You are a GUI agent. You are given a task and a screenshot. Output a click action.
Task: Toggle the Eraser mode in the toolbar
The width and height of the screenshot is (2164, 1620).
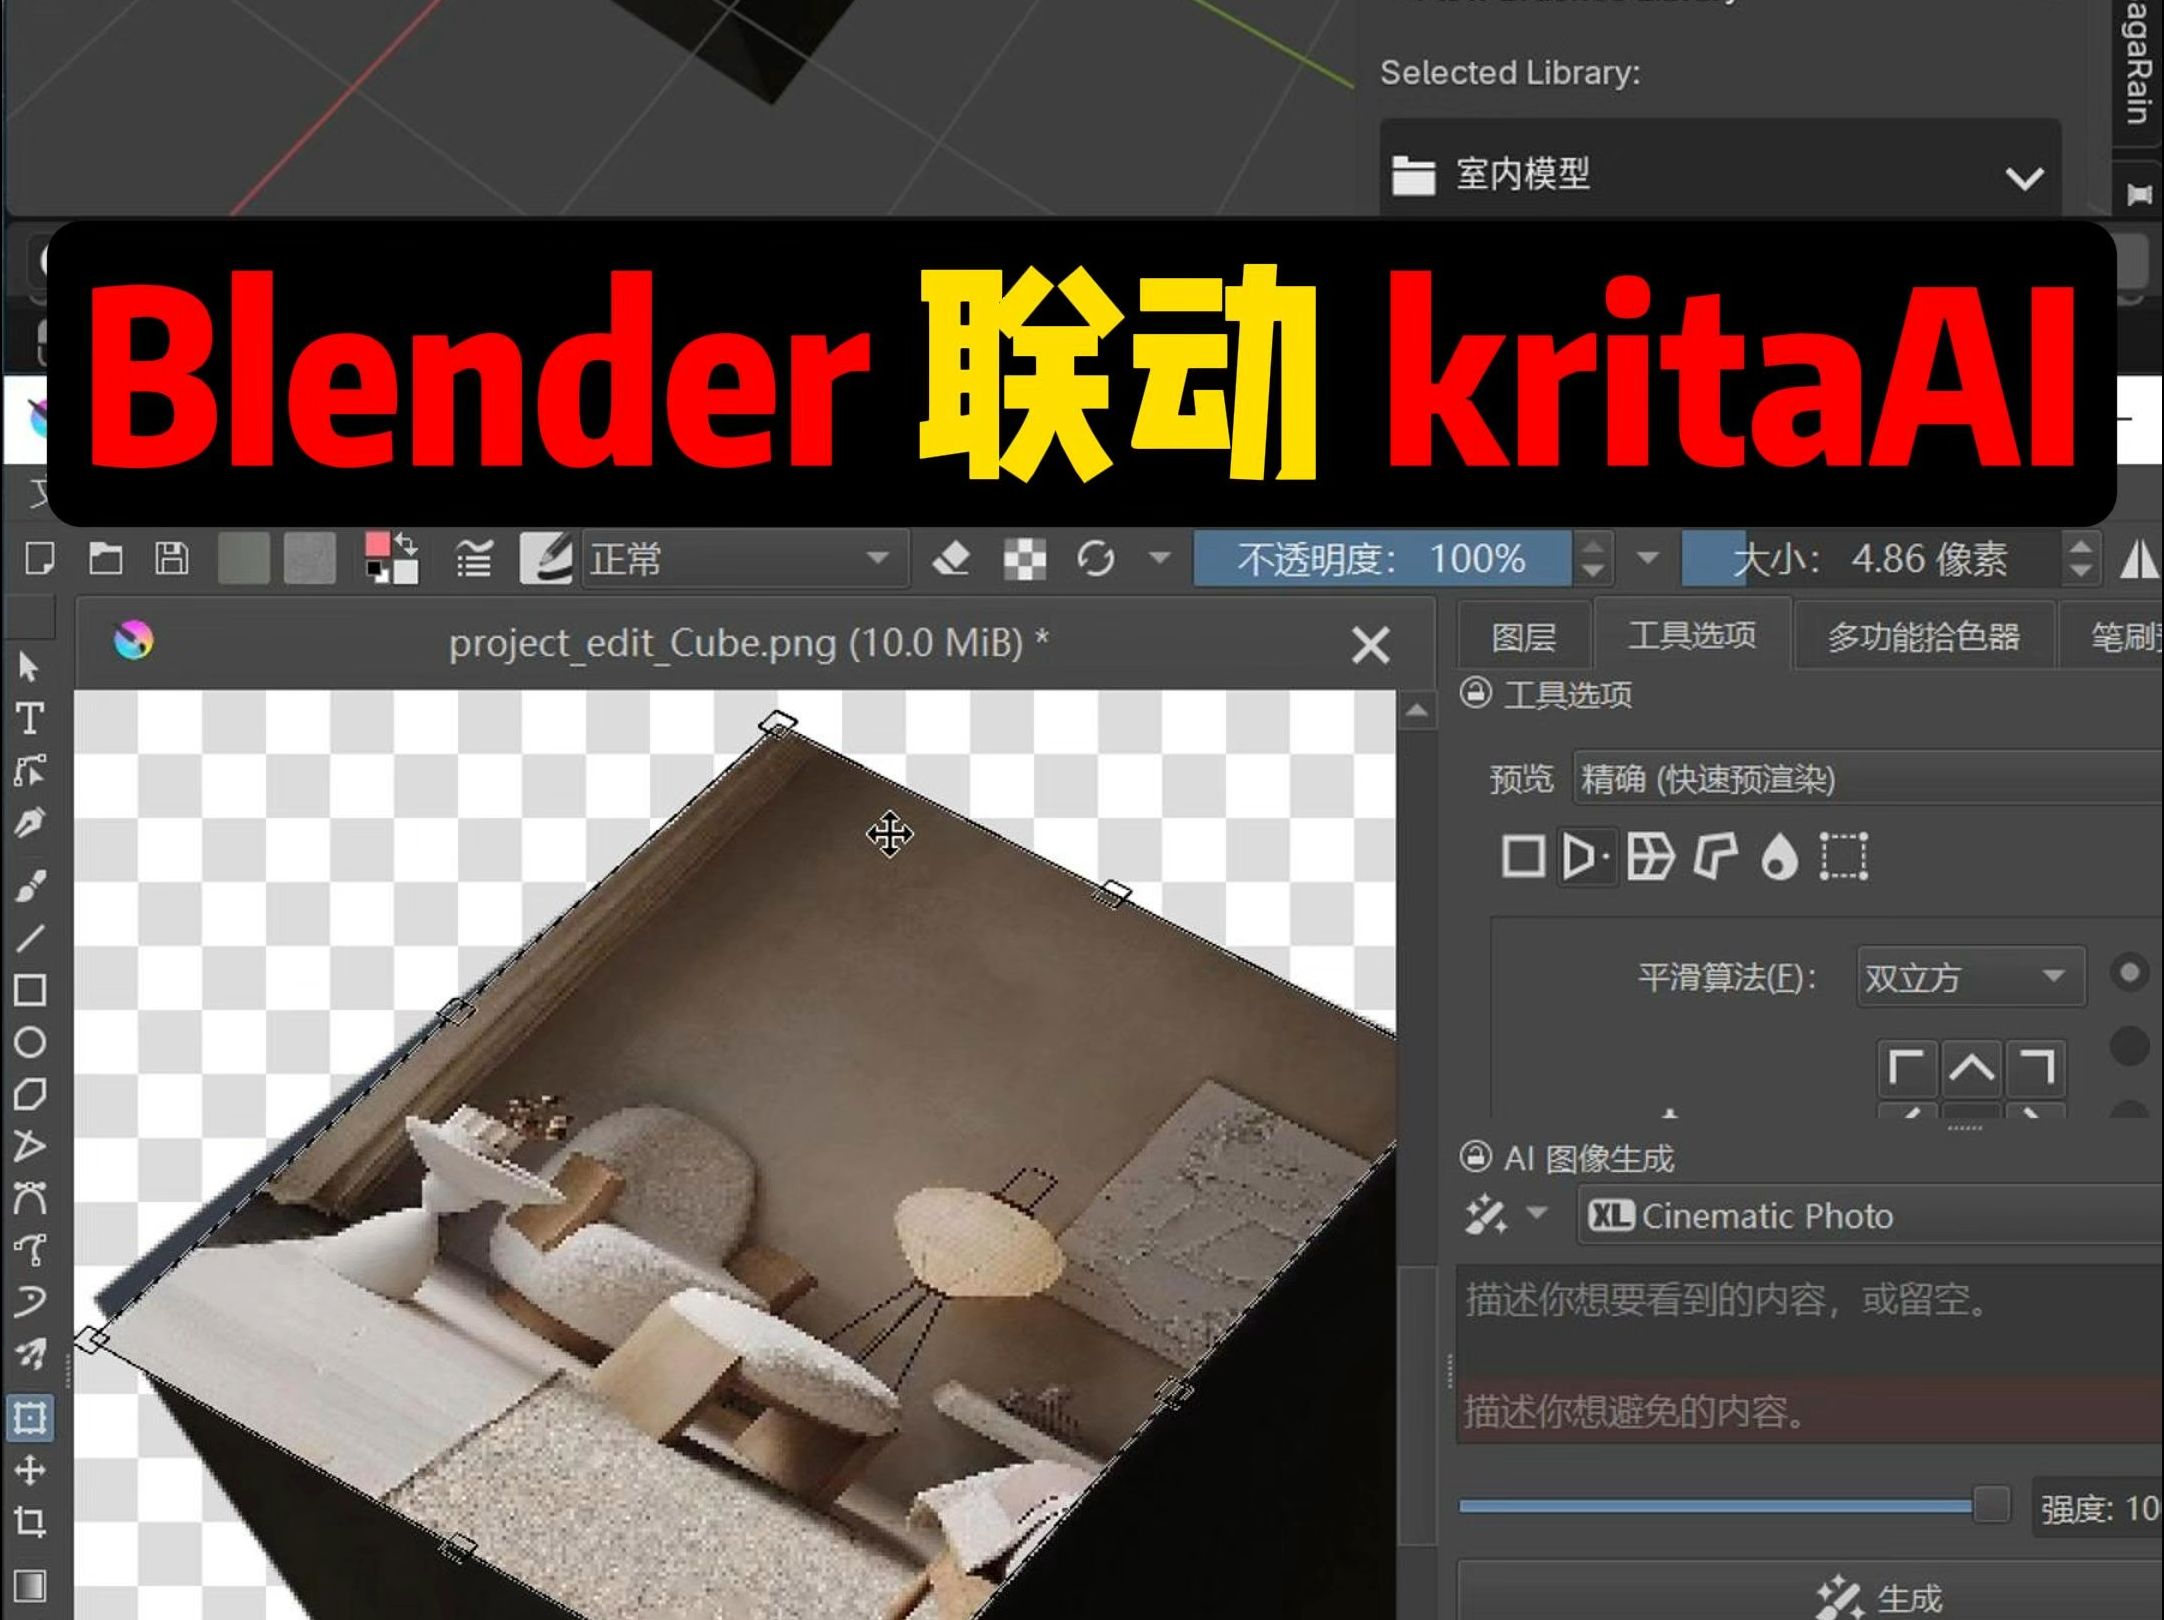point(952,560)
